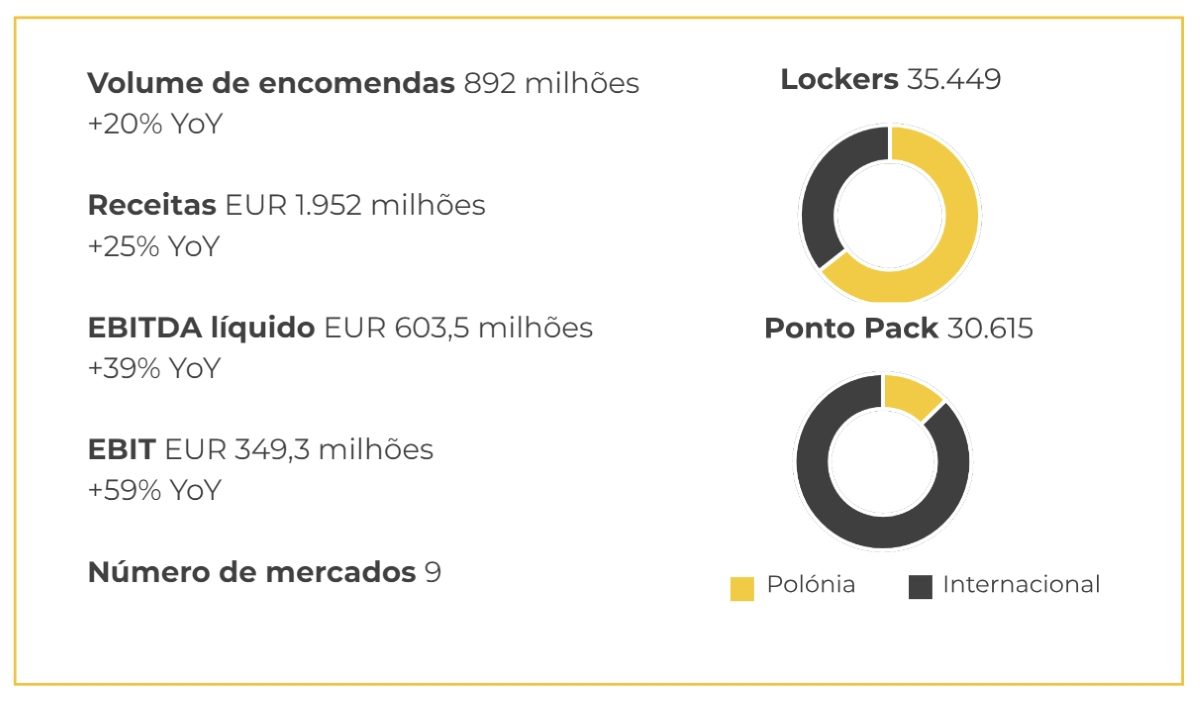Image resolution: width=1200 pixels, height=704 pixels.
Task: Click the EBITDA líquido heading
Action: click(201, 328)
